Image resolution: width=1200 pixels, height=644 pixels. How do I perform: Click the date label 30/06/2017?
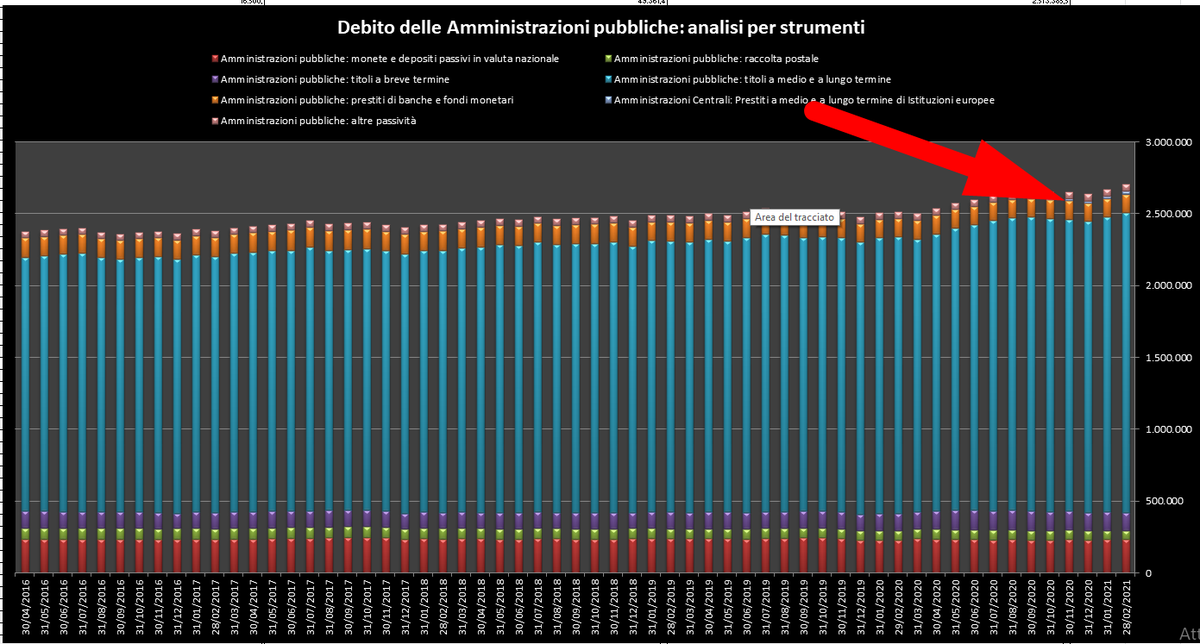(293, 608)
